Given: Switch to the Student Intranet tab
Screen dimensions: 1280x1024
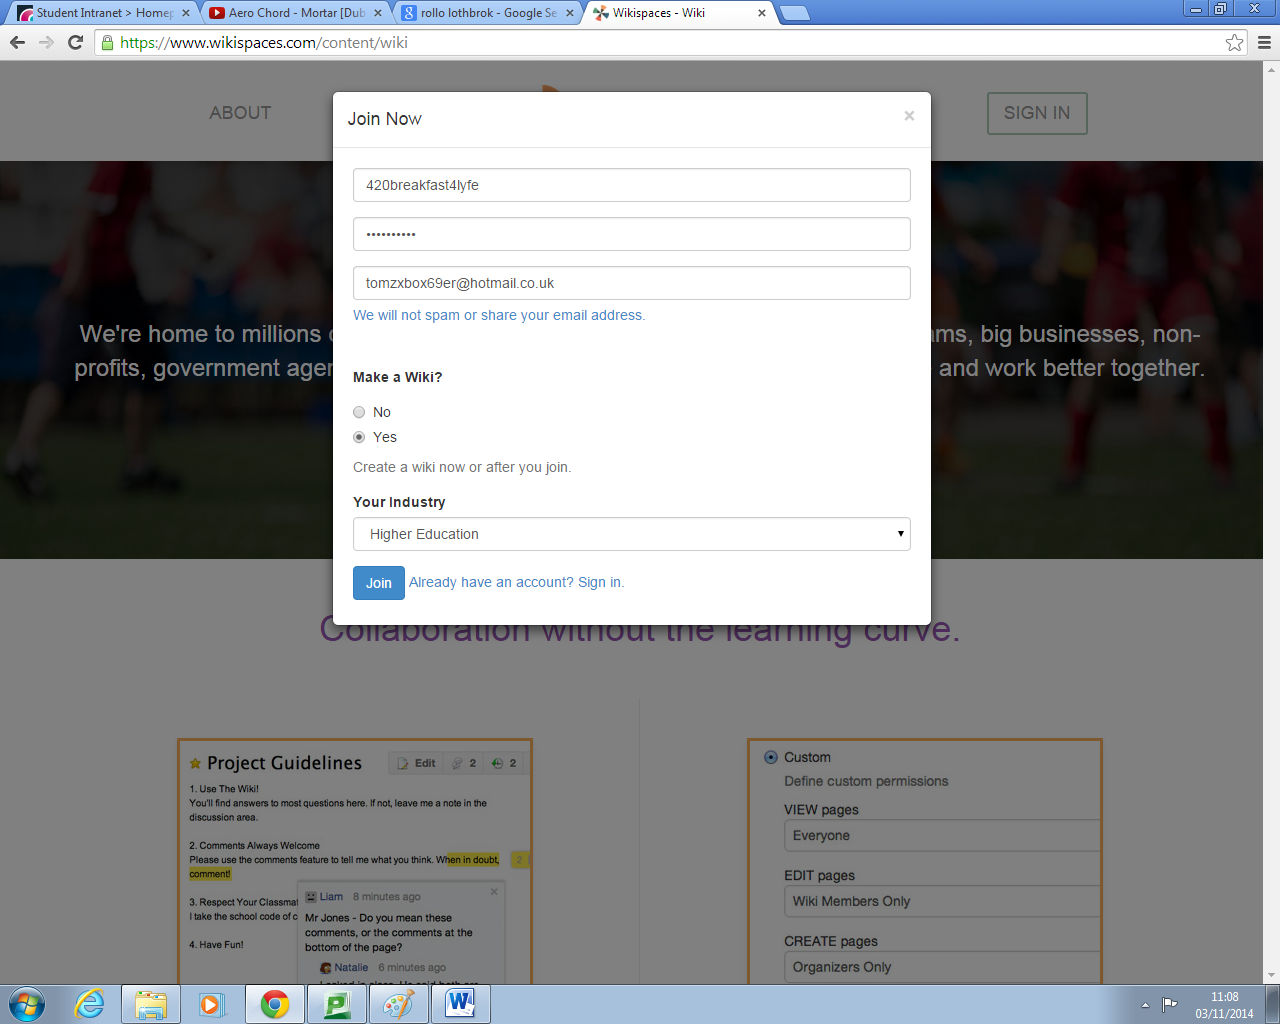Looking at the screenshot, I should pyautogui.click(x=103, y=13).
